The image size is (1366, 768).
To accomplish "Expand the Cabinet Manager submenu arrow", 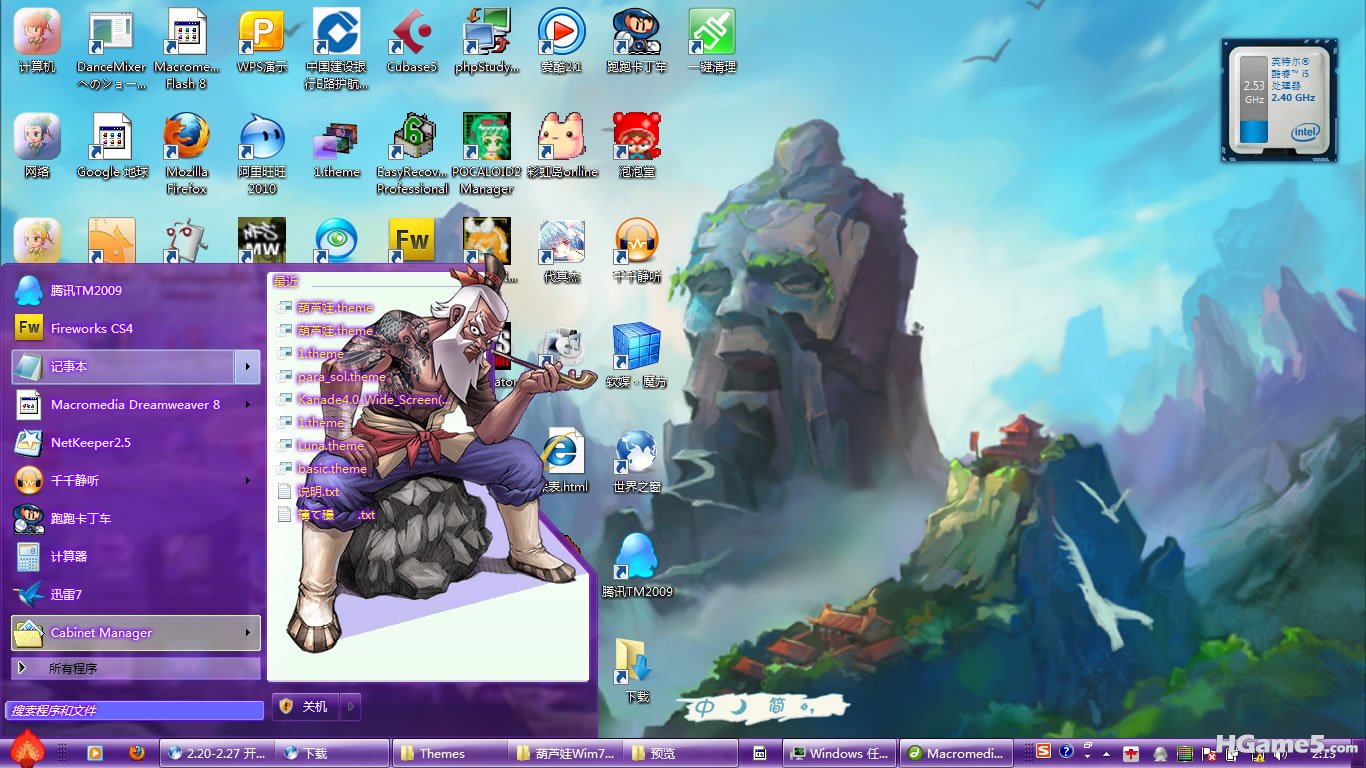I will tap(247, 633).
